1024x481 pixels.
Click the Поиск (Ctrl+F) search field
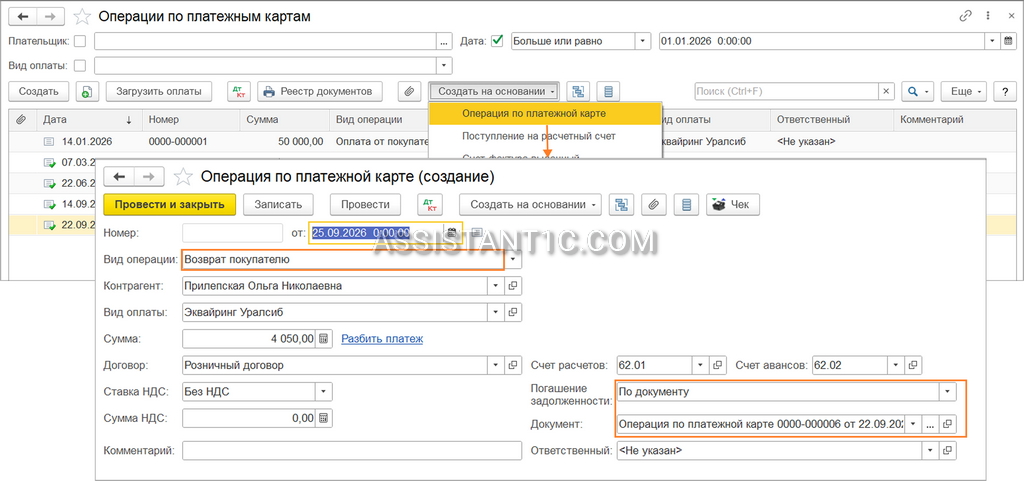786,91
